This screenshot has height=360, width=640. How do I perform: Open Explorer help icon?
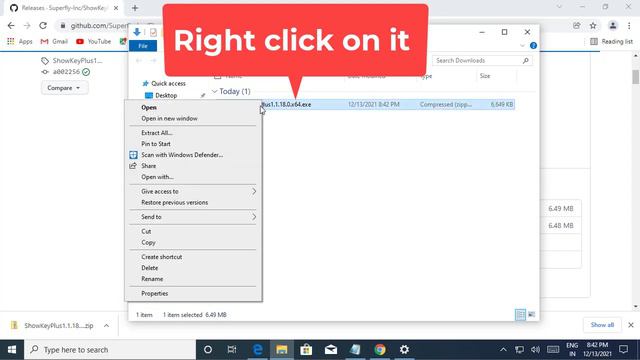[533, 46]
